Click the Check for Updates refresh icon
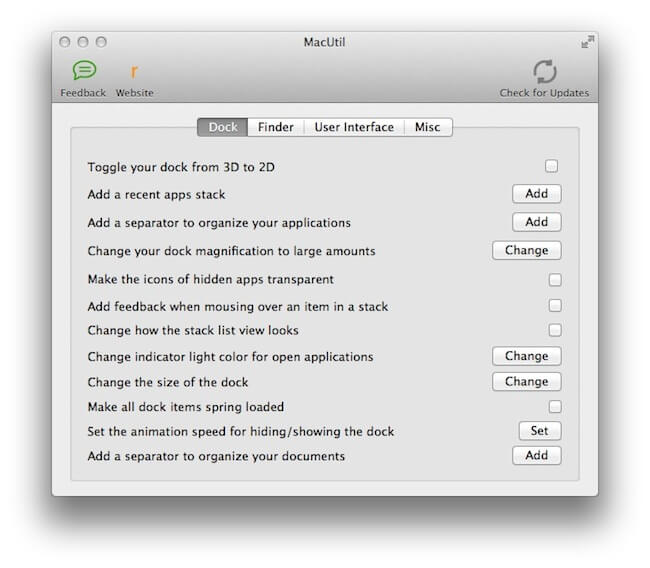Image resolution: width=650 pixels, height=568 pixels. coord(544,71)
